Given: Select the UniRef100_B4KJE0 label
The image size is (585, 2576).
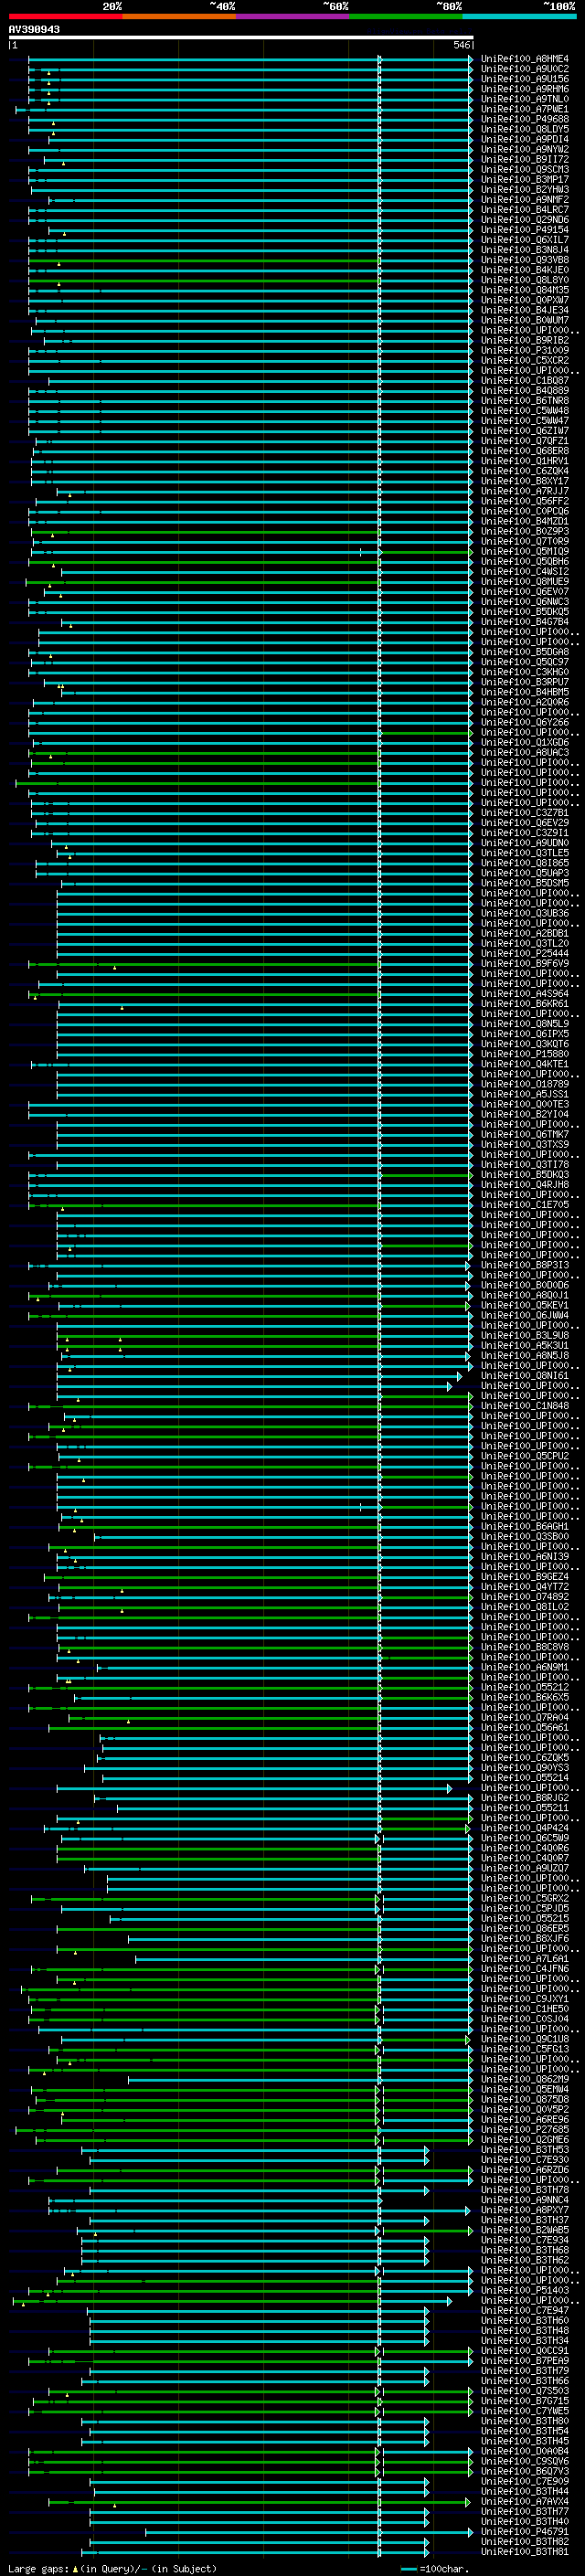Looking at the screenshot, I should coord(524,270).
